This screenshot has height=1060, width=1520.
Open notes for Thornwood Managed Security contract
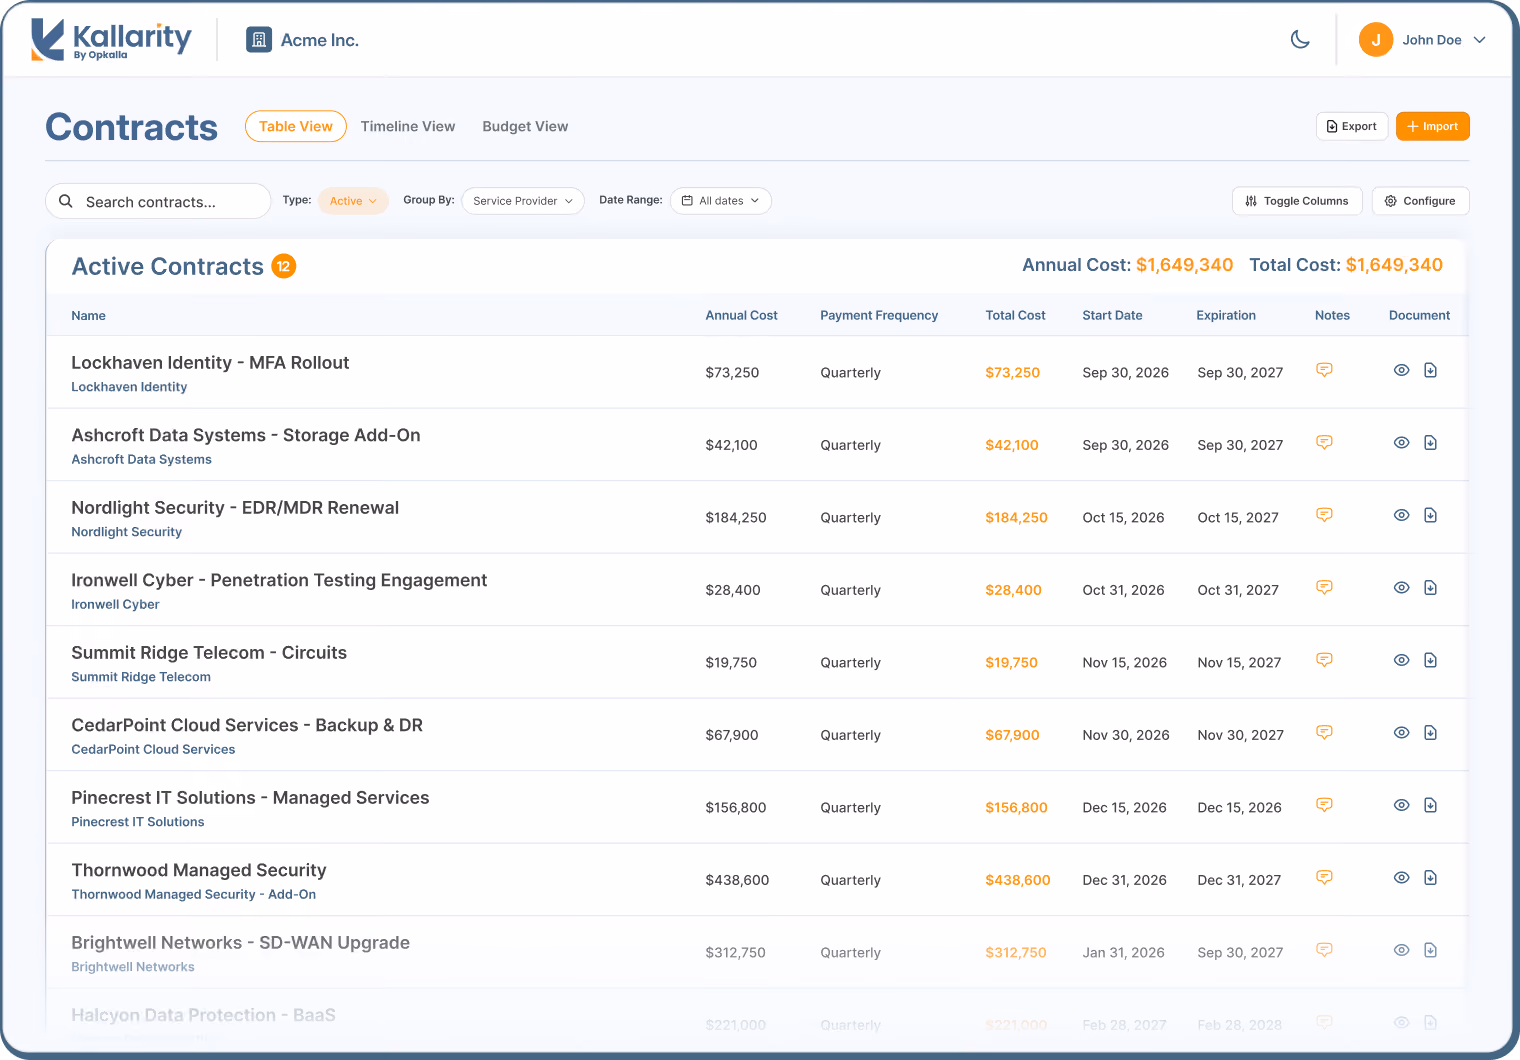pos(1324,878)
